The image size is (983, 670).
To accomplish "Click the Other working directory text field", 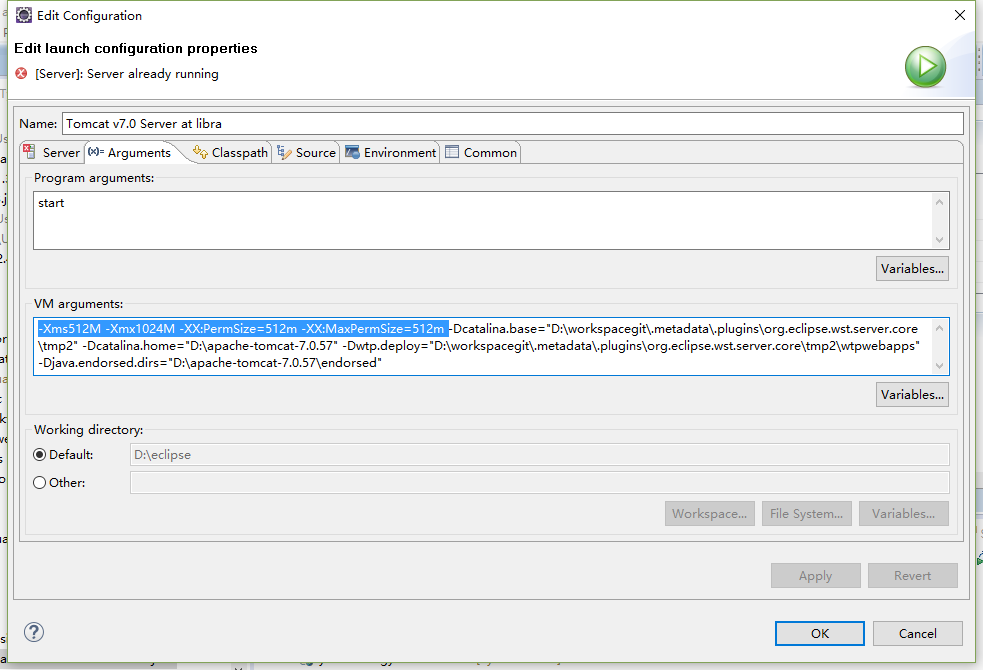I will pyautogui.click(x=540, y=483).
